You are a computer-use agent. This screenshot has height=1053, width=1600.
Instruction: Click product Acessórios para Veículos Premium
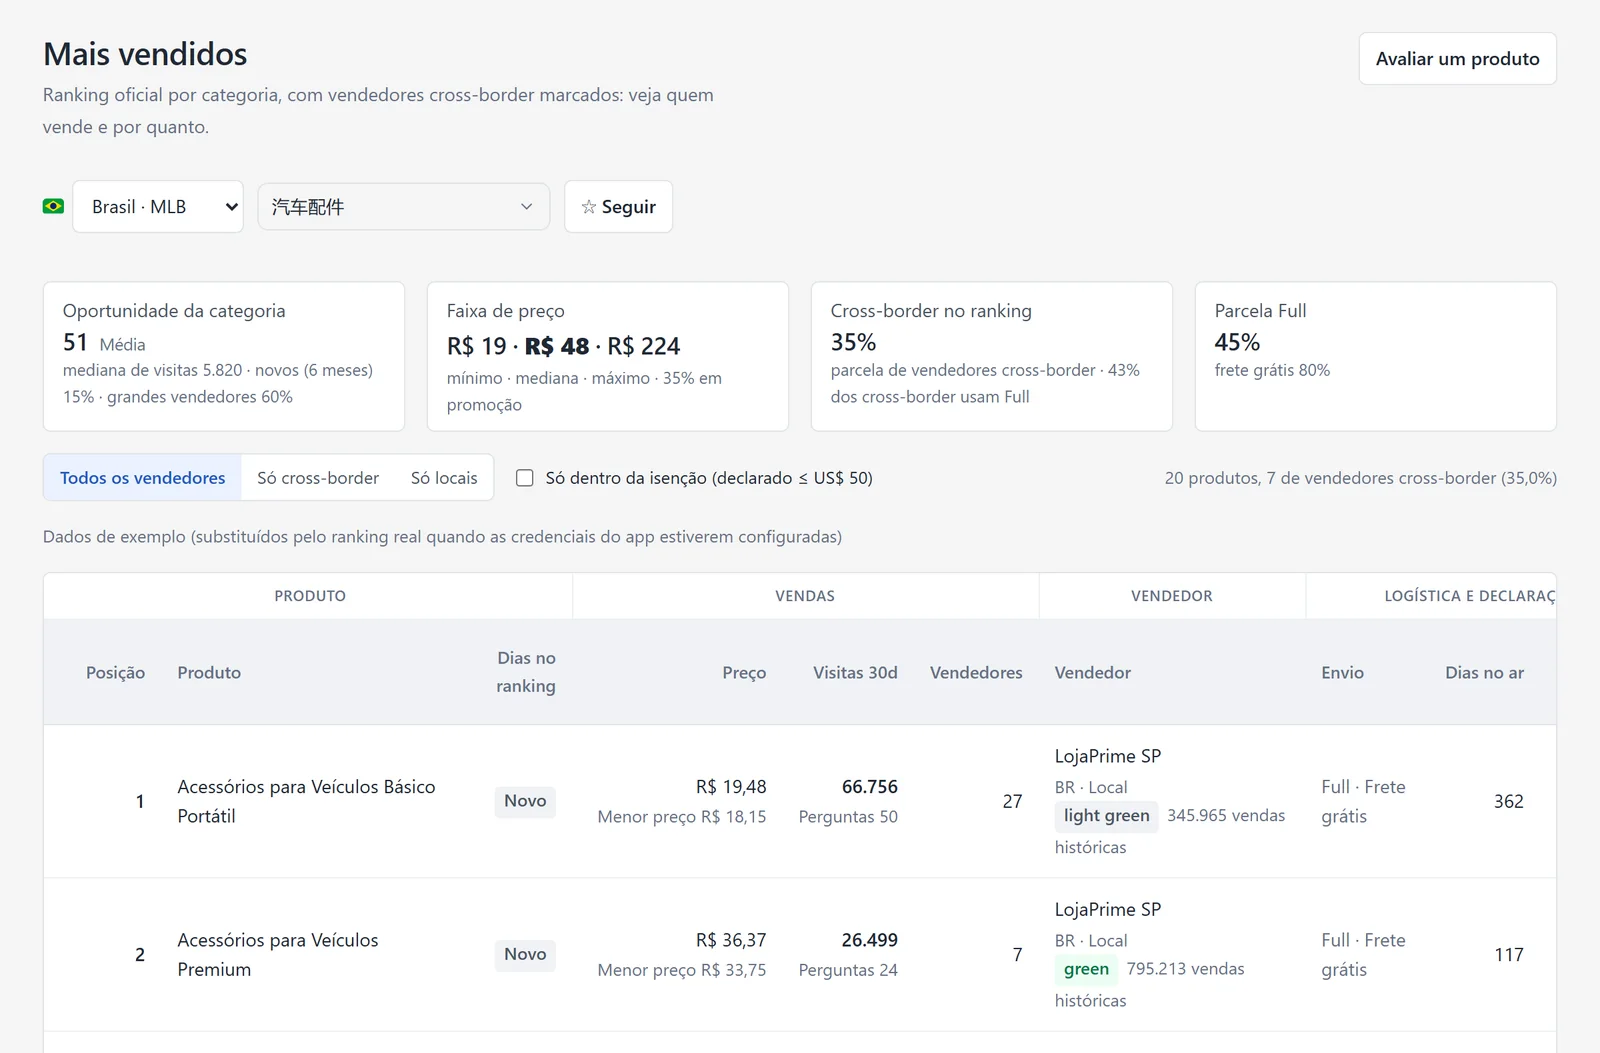click(278, 954)
